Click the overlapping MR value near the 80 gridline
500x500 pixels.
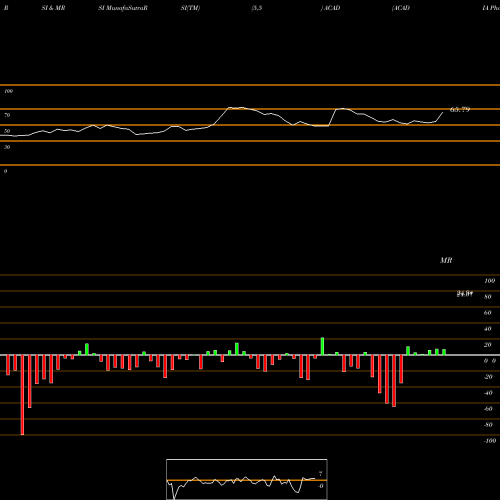[465, 294]
